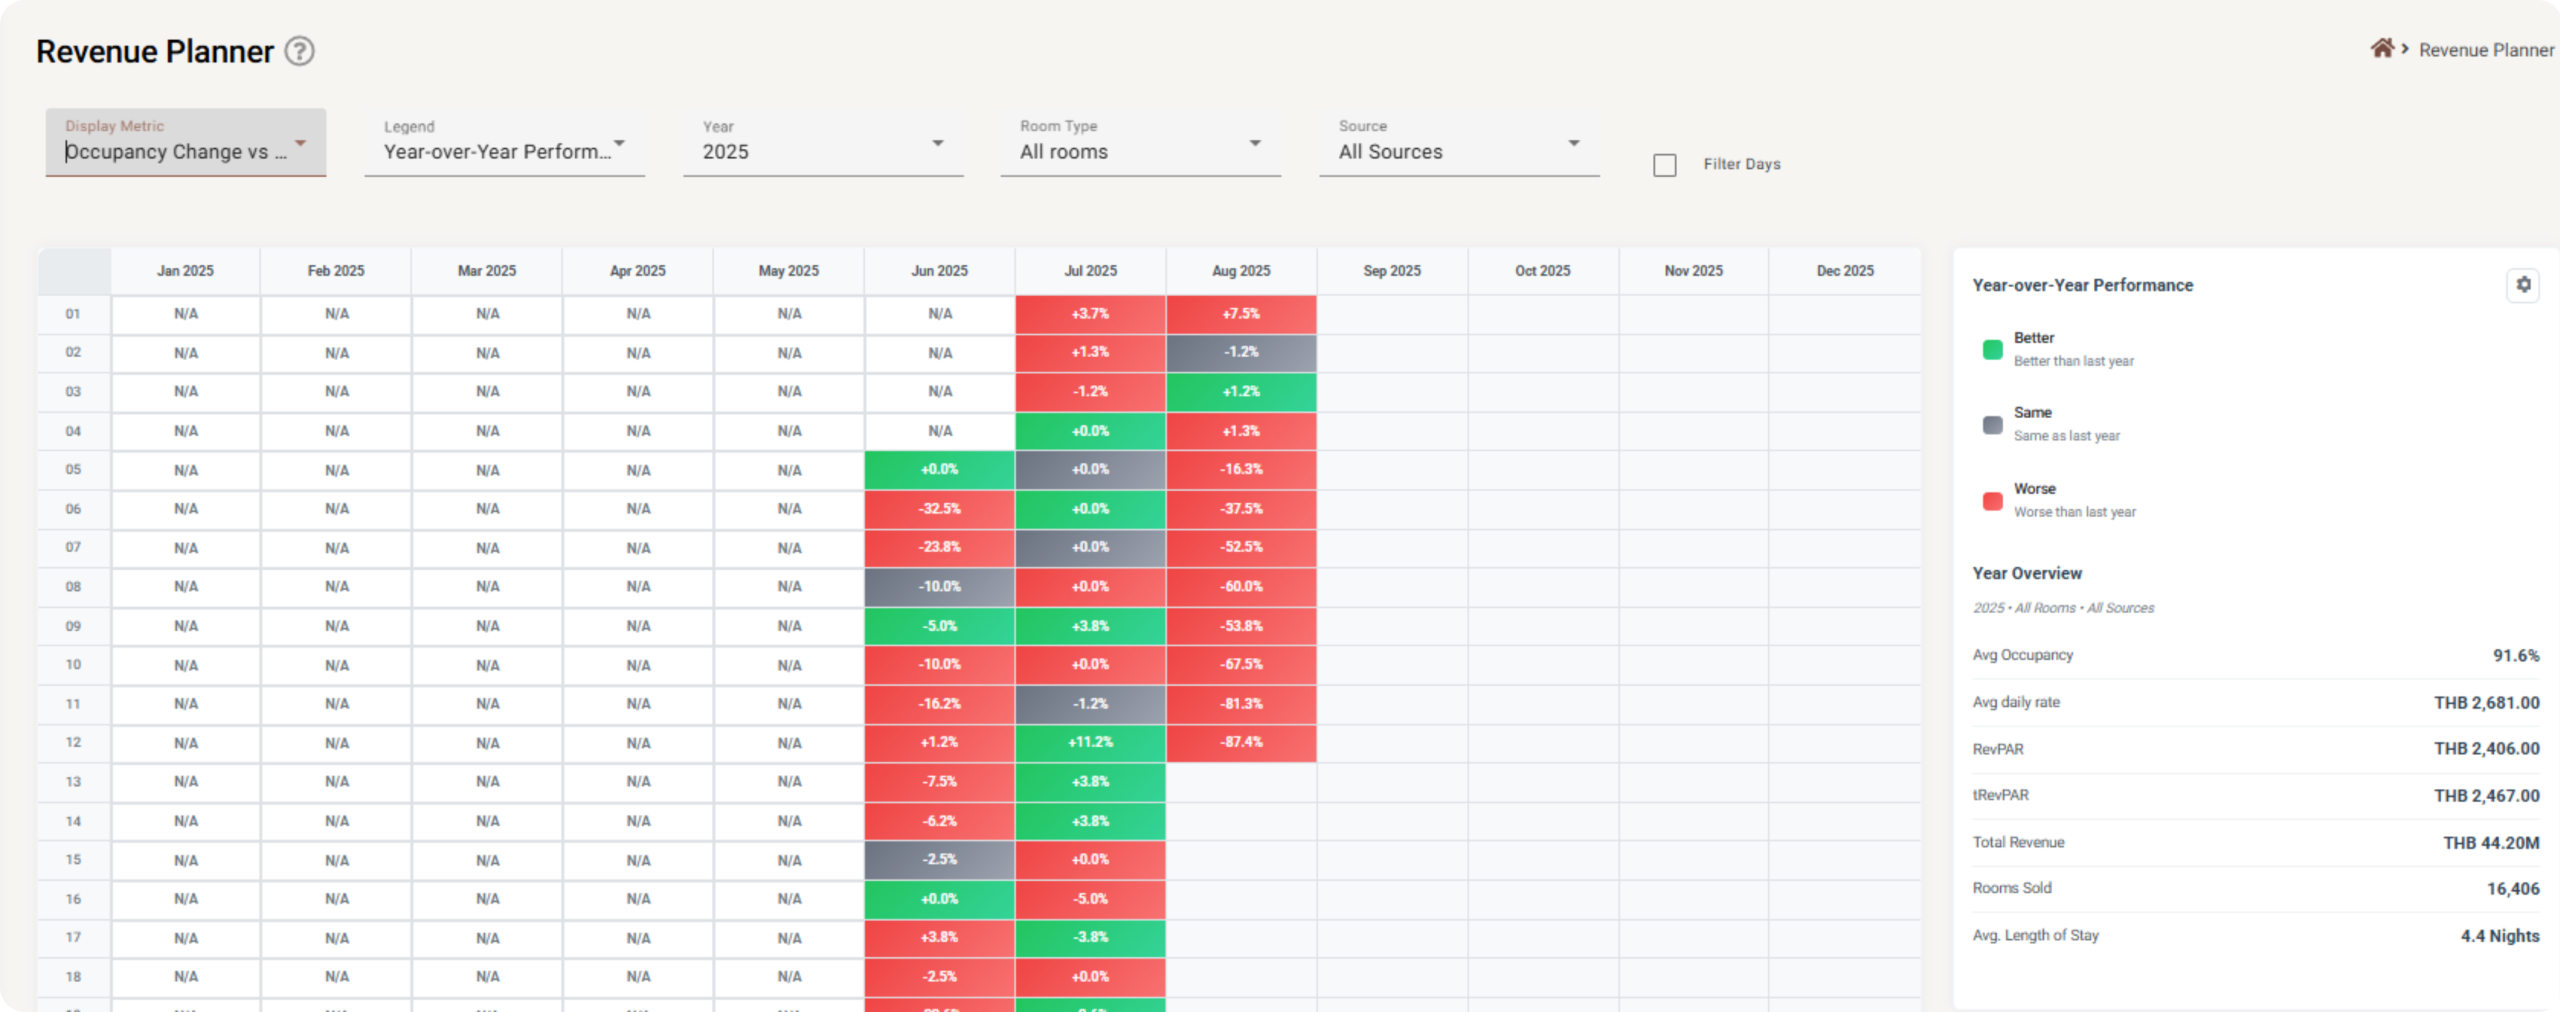
Task: Select the Jul 2025 column header
Action: tap(1090, 271)
